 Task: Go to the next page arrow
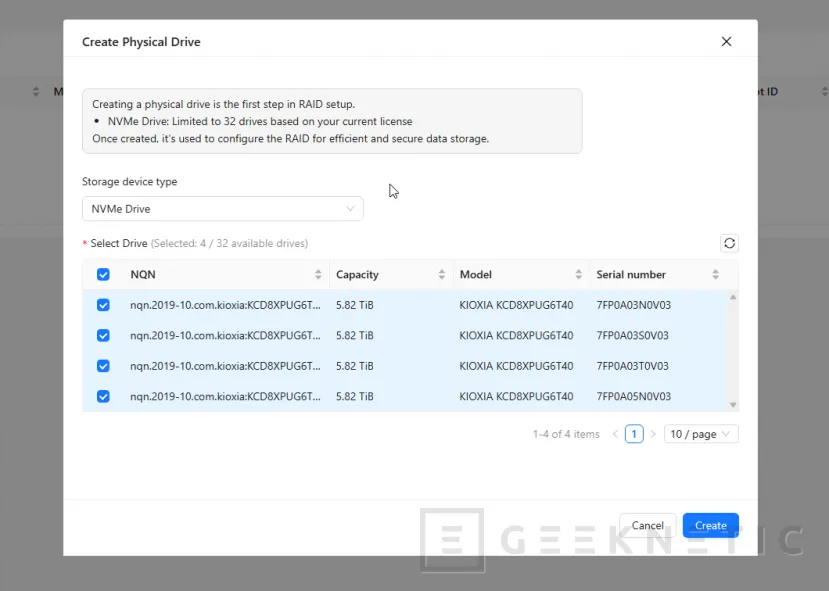click(x=653, y=434)
